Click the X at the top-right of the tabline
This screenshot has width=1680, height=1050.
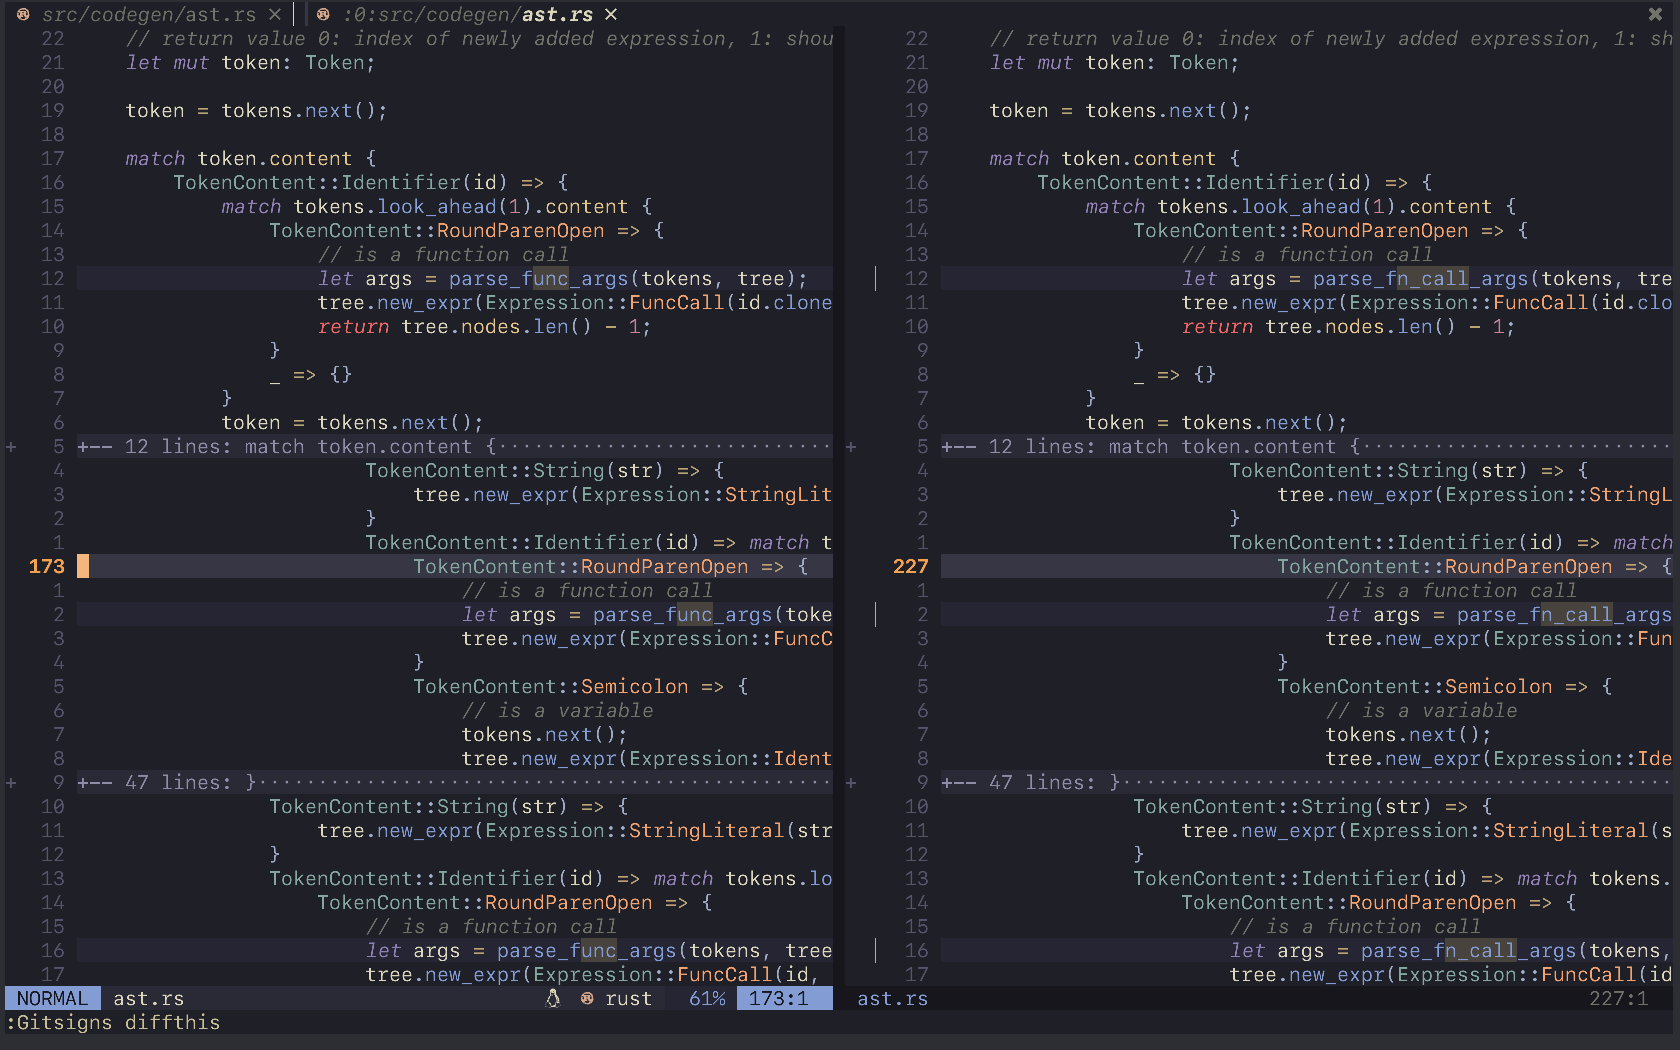(1655, 14)
